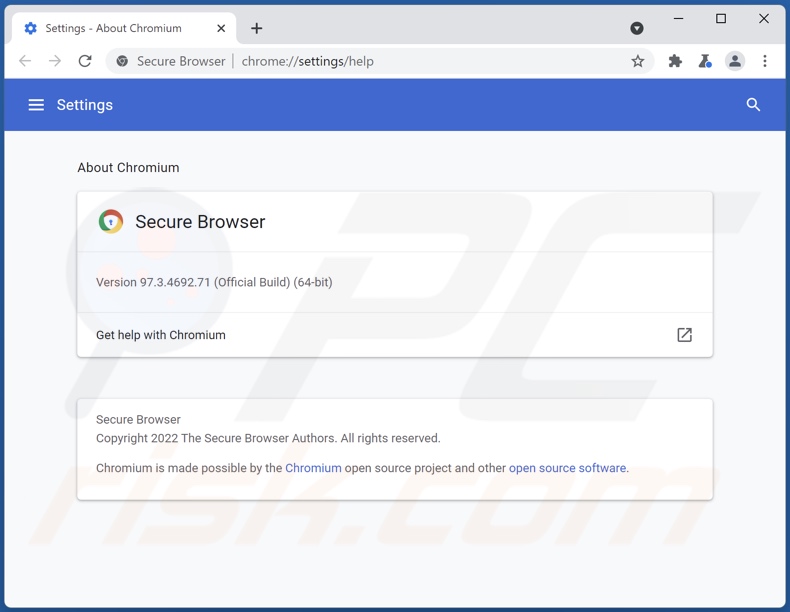Open the three-dot browser menu

pyautogui.click(x=765, y=61)
